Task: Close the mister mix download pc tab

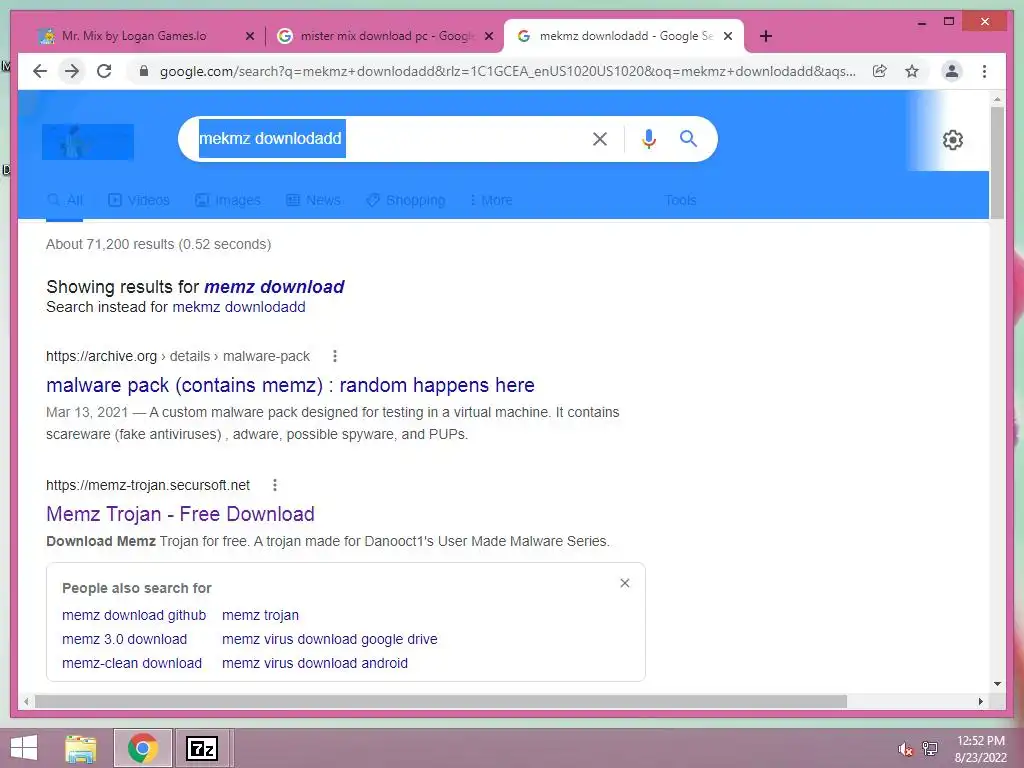Action: click(x=488, y=36)
